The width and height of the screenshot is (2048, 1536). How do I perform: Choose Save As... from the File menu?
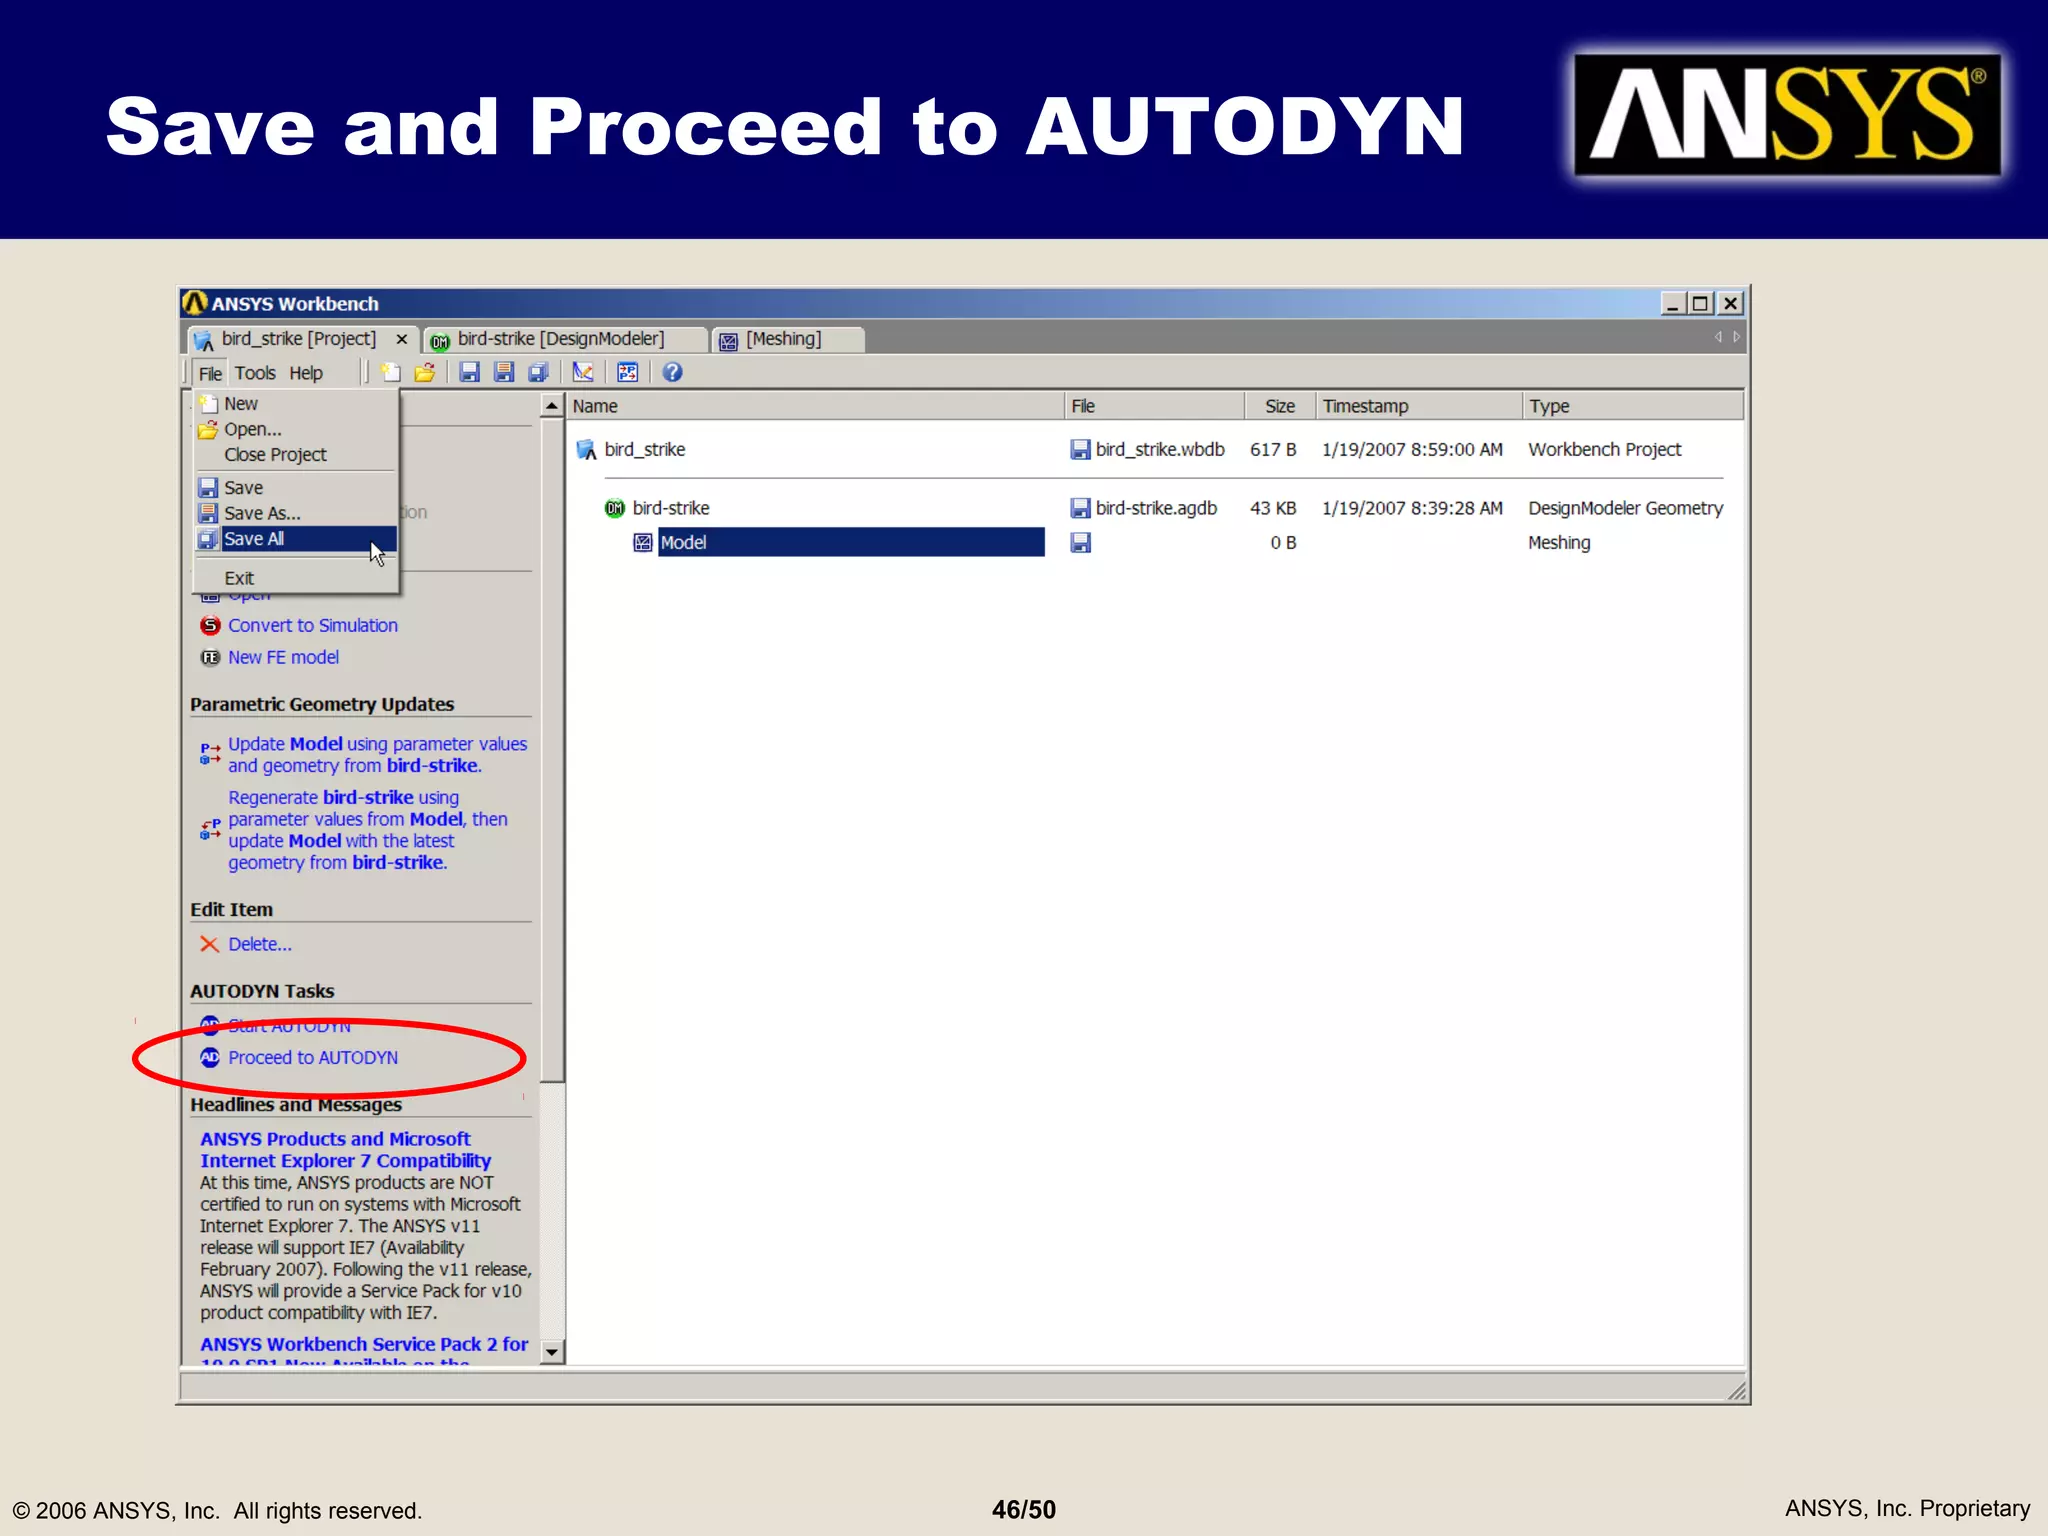(x=296, y=513)
